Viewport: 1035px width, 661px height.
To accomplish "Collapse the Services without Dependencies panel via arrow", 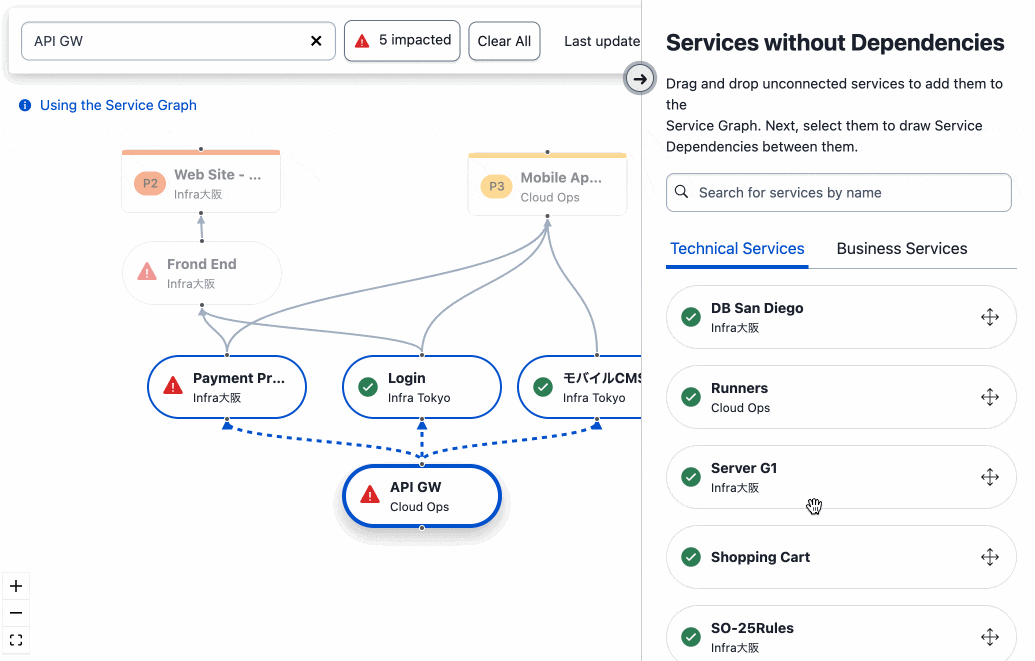I will (639, 77).
